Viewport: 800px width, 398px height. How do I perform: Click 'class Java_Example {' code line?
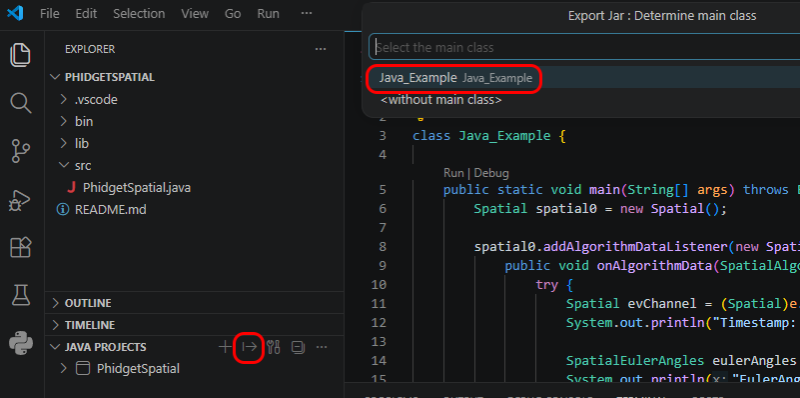pyautogui.click(x=489, y=136)
